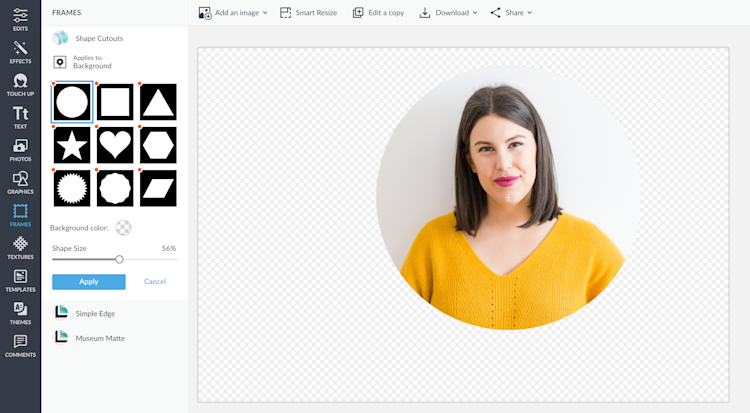Viewport: 750px width, 413px height.
Task: Open the Add an image dropdown
Action: (x=233, y=13)
